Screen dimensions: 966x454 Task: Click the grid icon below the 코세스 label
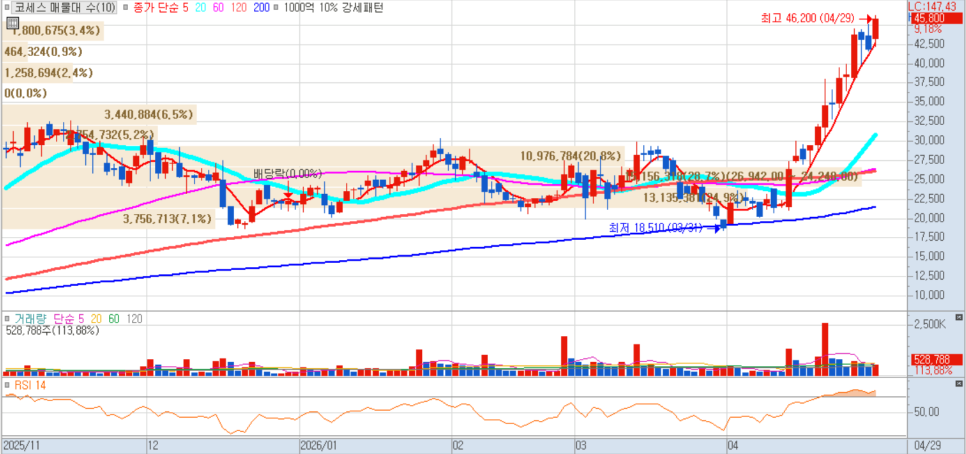coord(12,23)
